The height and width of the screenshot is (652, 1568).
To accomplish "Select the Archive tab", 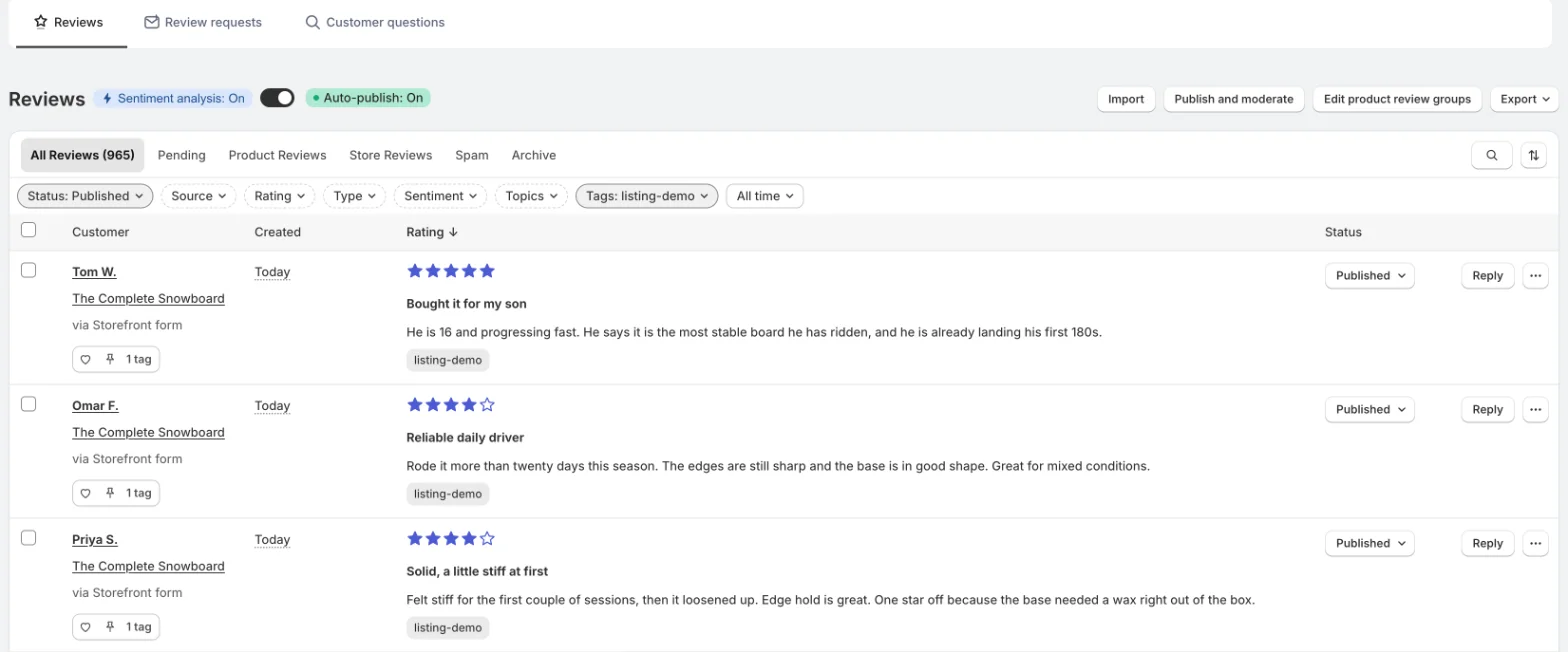I will [x=534, y=155].
